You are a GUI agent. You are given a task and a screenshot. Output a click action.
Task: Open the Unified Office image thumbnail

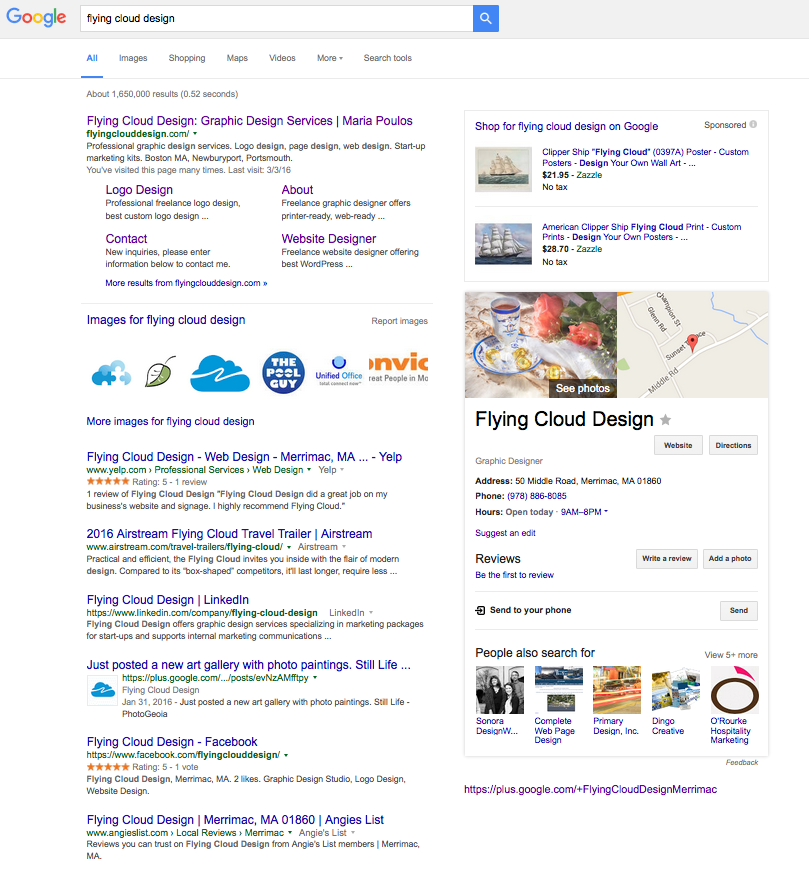[339, 371]
